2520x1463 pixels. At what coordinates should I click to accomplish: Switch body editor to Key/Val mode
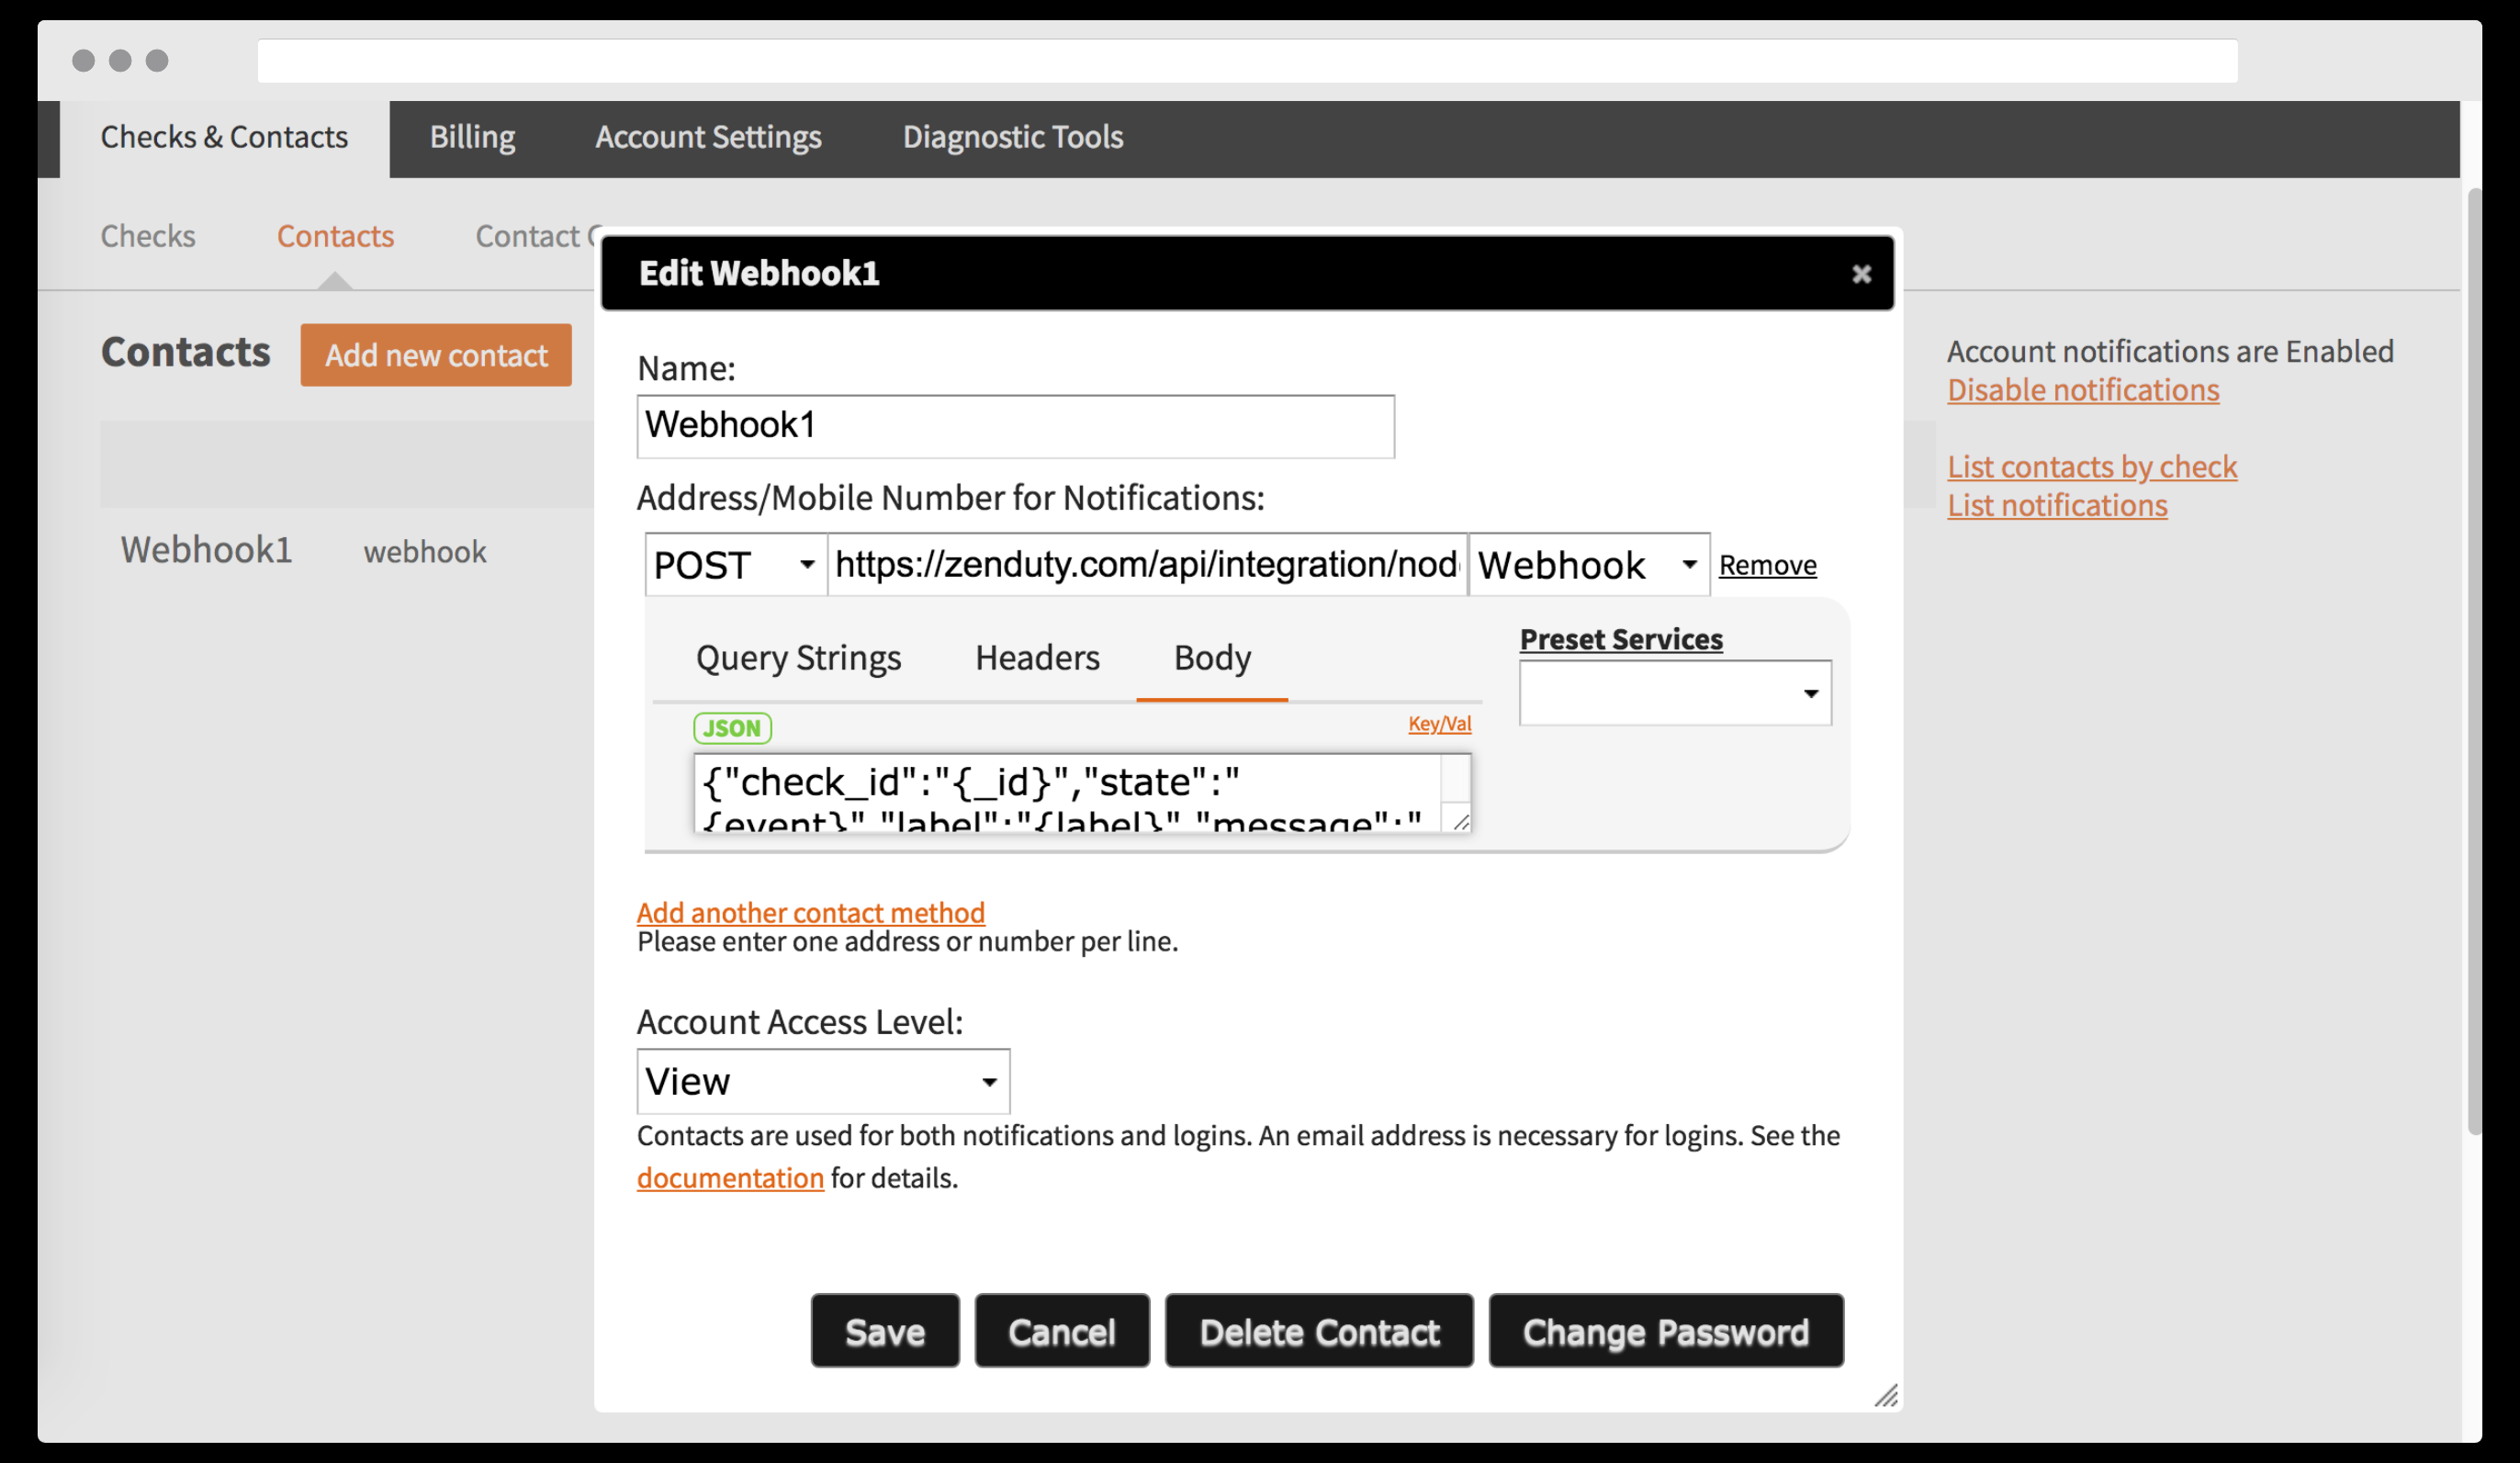click(1439, 723)
